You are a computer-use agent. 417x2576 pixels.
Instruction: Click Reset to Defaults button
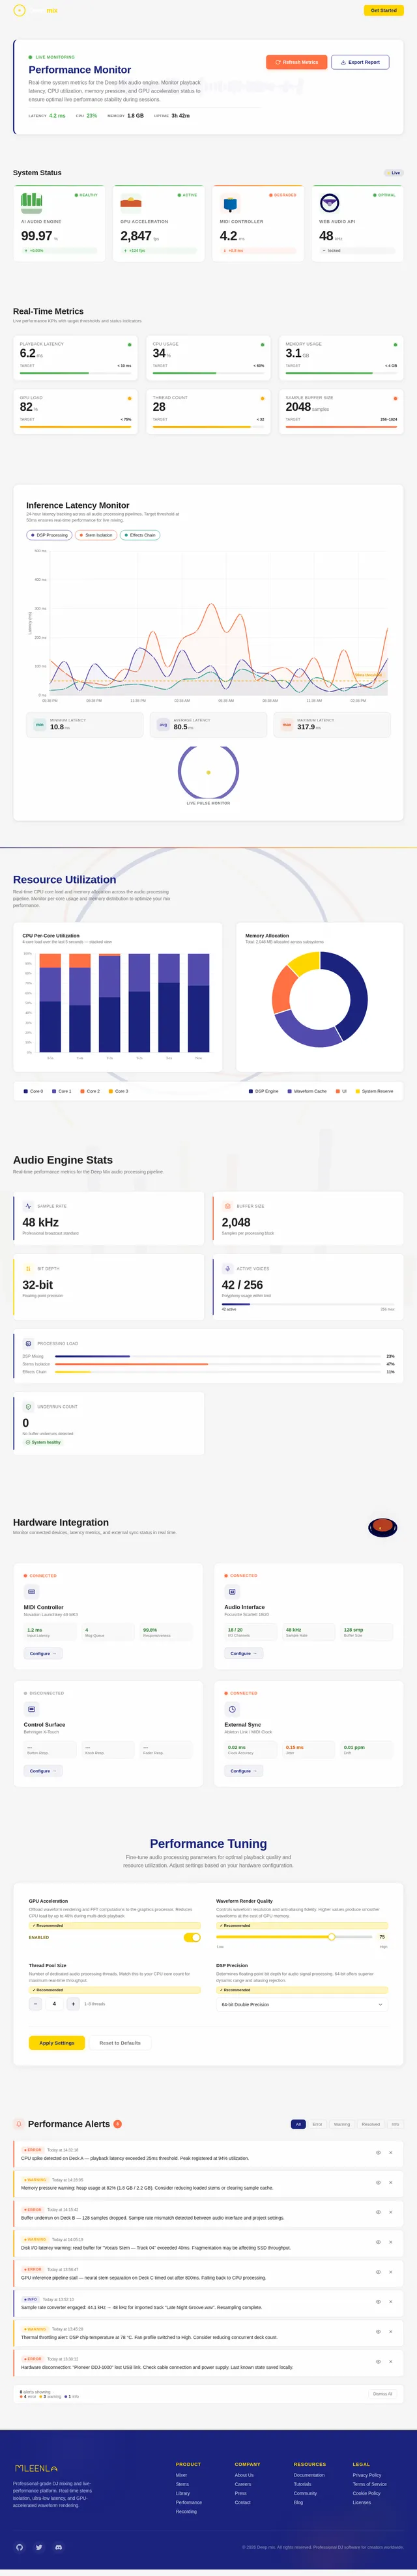(x=120, y=2042)
